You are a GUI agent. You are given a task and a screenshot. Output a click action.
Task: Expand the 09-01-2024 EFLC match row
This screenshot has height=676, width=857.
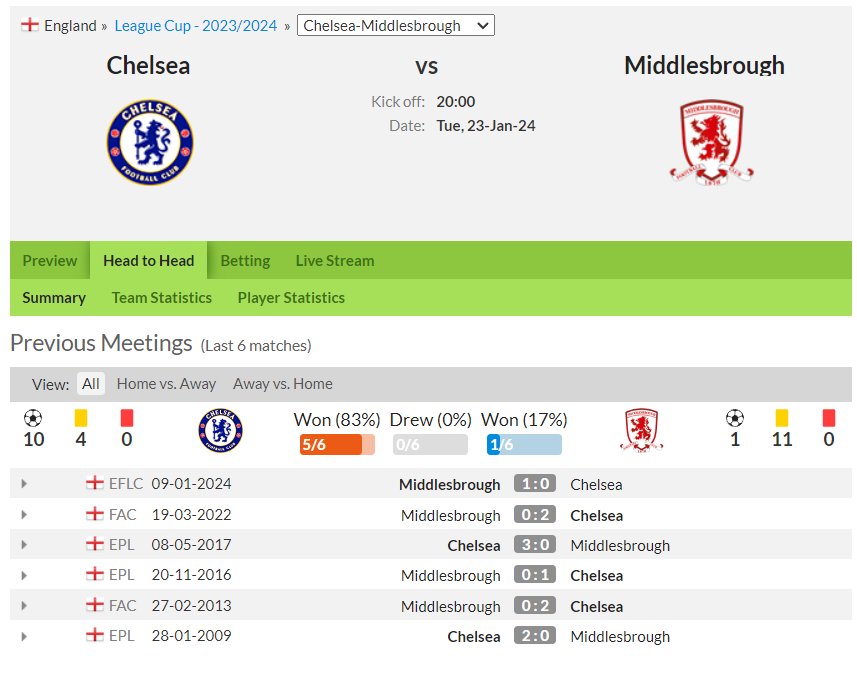coord(24,484)
